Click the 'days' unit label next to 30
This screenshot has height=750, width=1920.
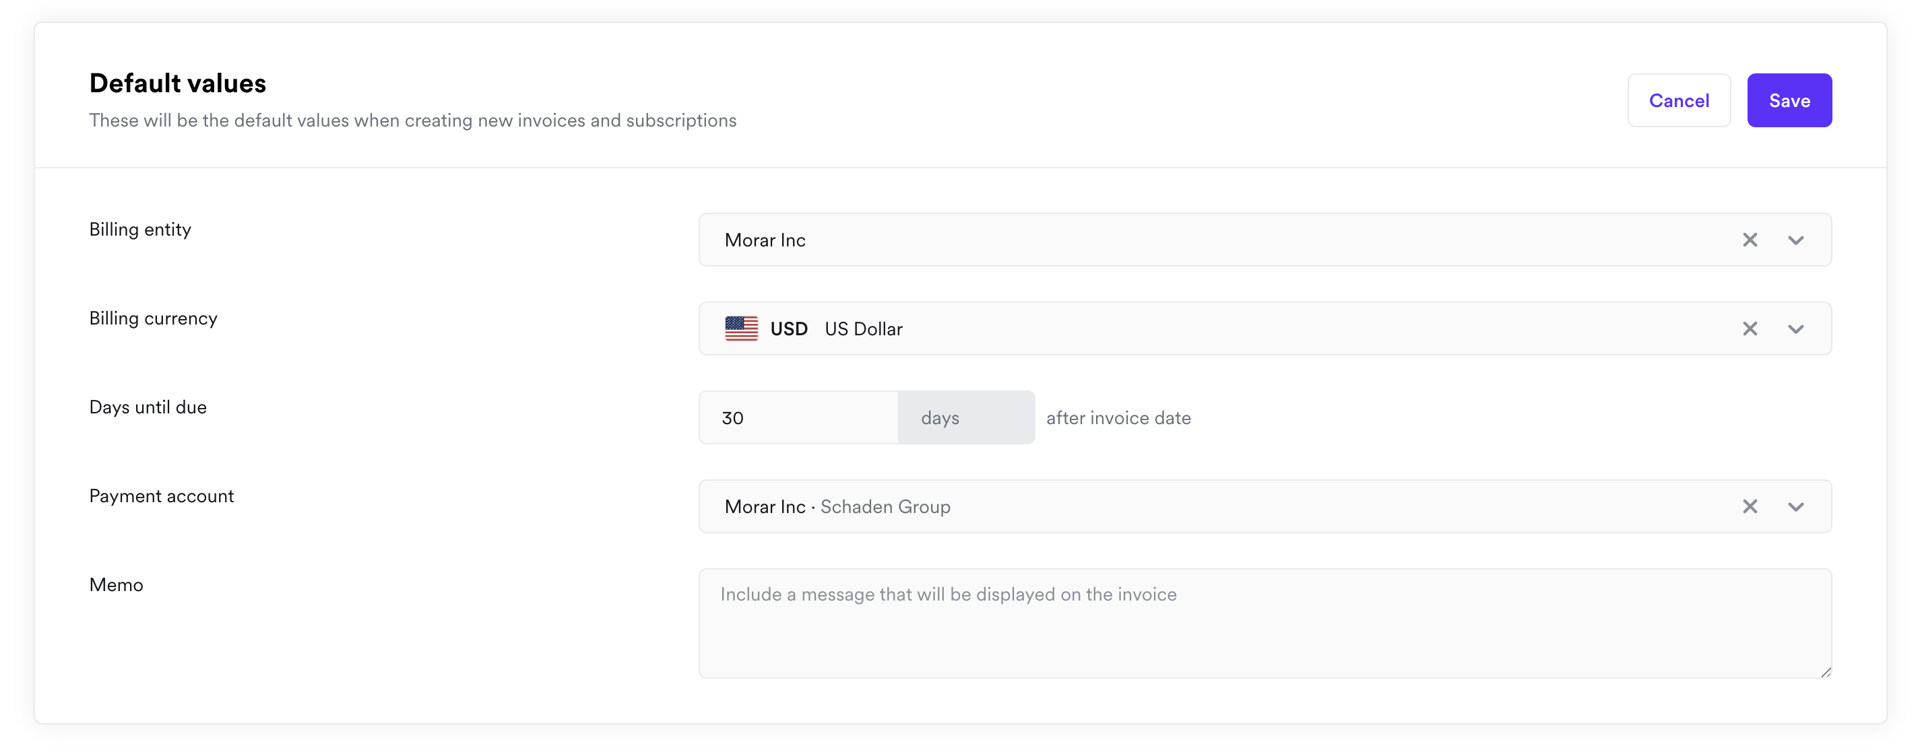(939, 417)
